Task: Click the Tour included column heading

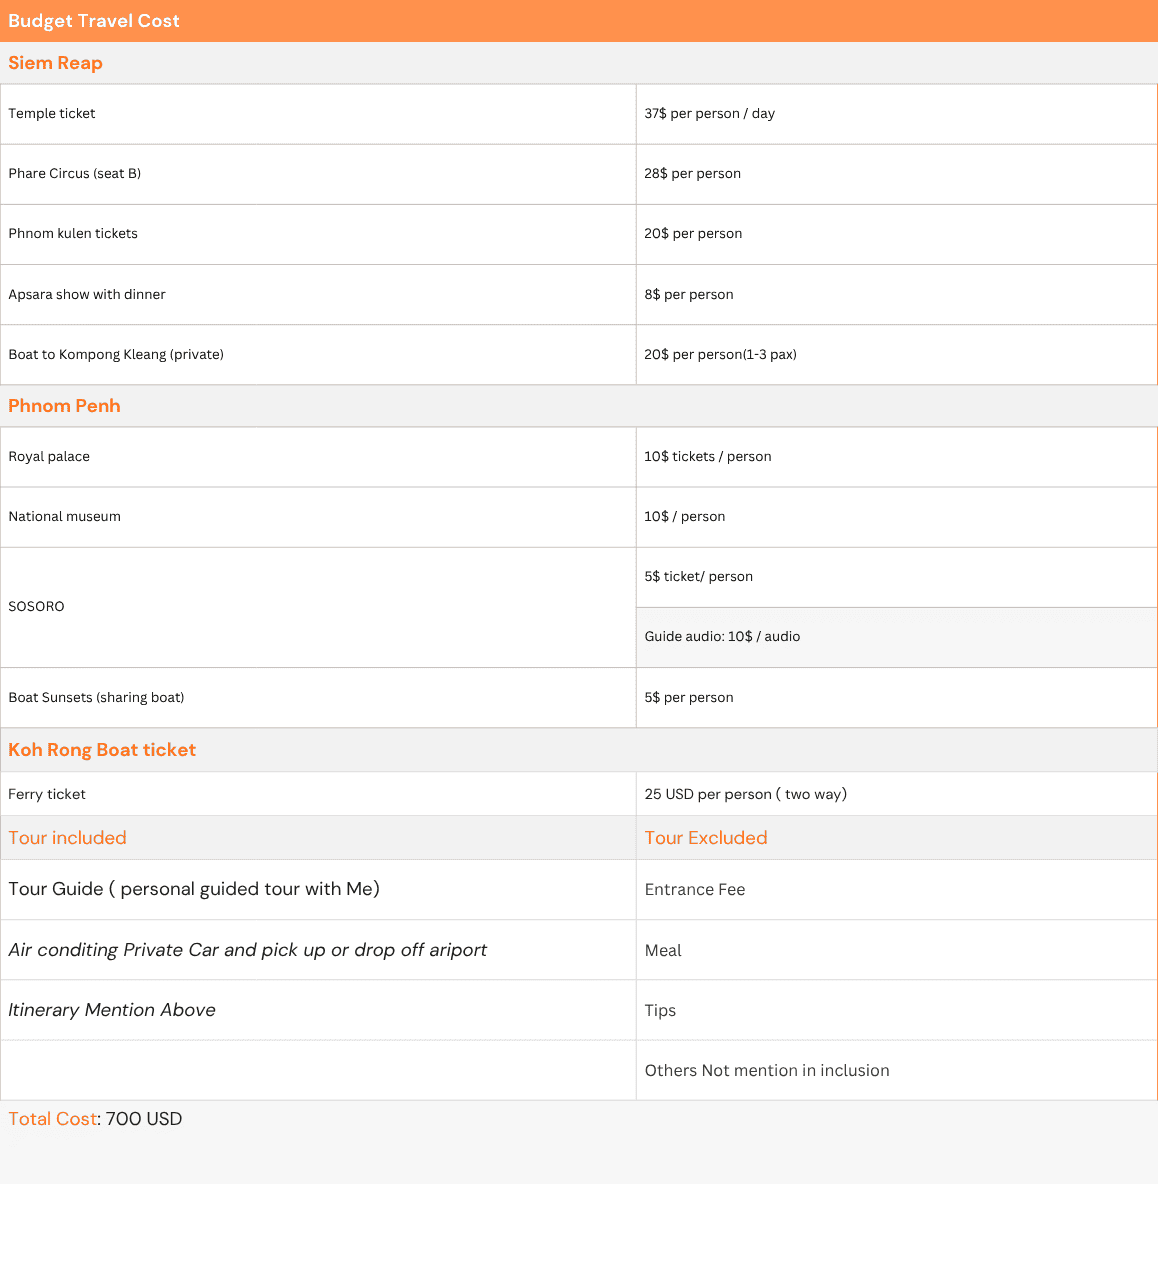Action: 67,838
